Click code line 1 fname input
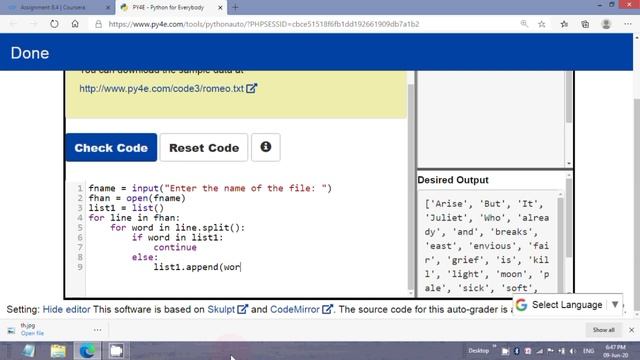 coord(210,188)
